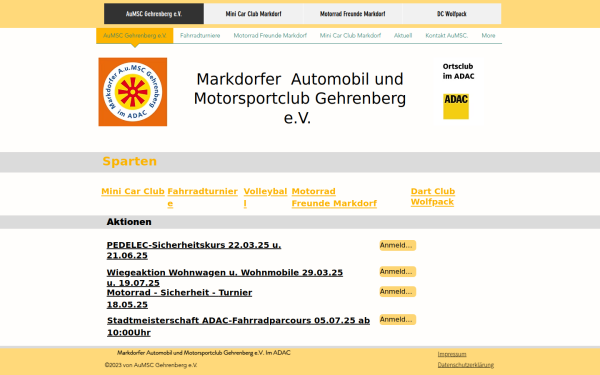600x375 pixels.
Task: Click the Sparten section heading
Action: [x=130, y=161]
